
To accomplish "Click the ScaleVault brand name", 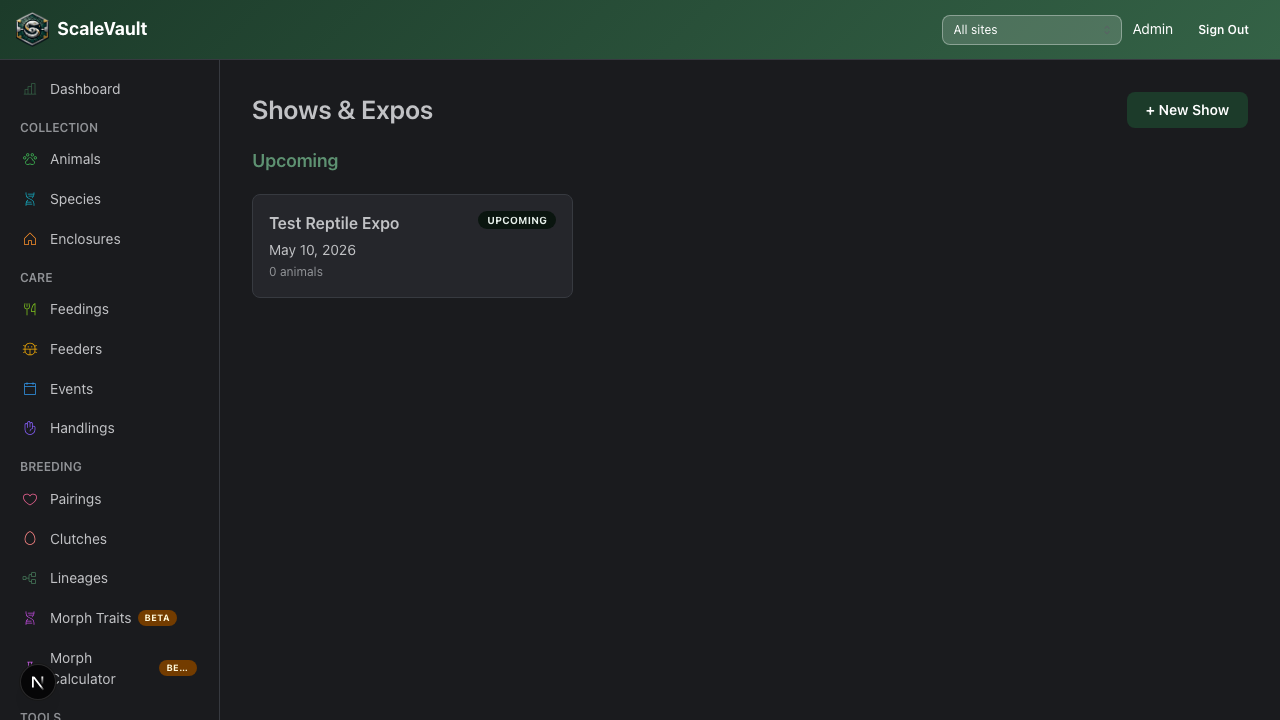I will coord(102,29).
